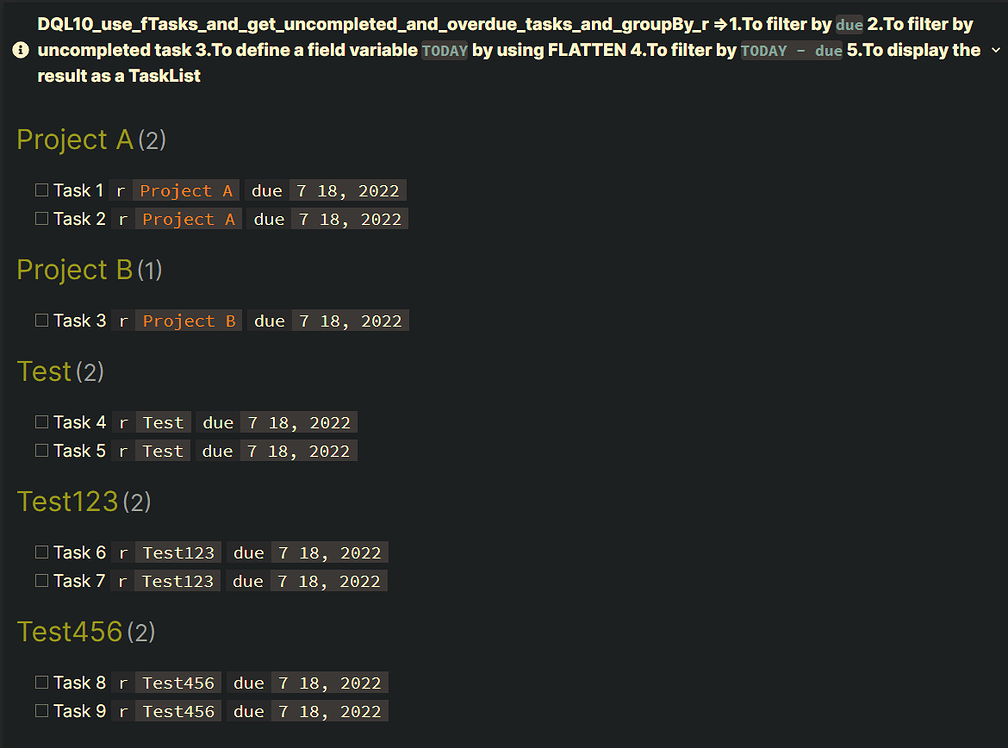Click the due code in the callout title
The height and width of the screenshot is (748, 1008).
(849, 24)
